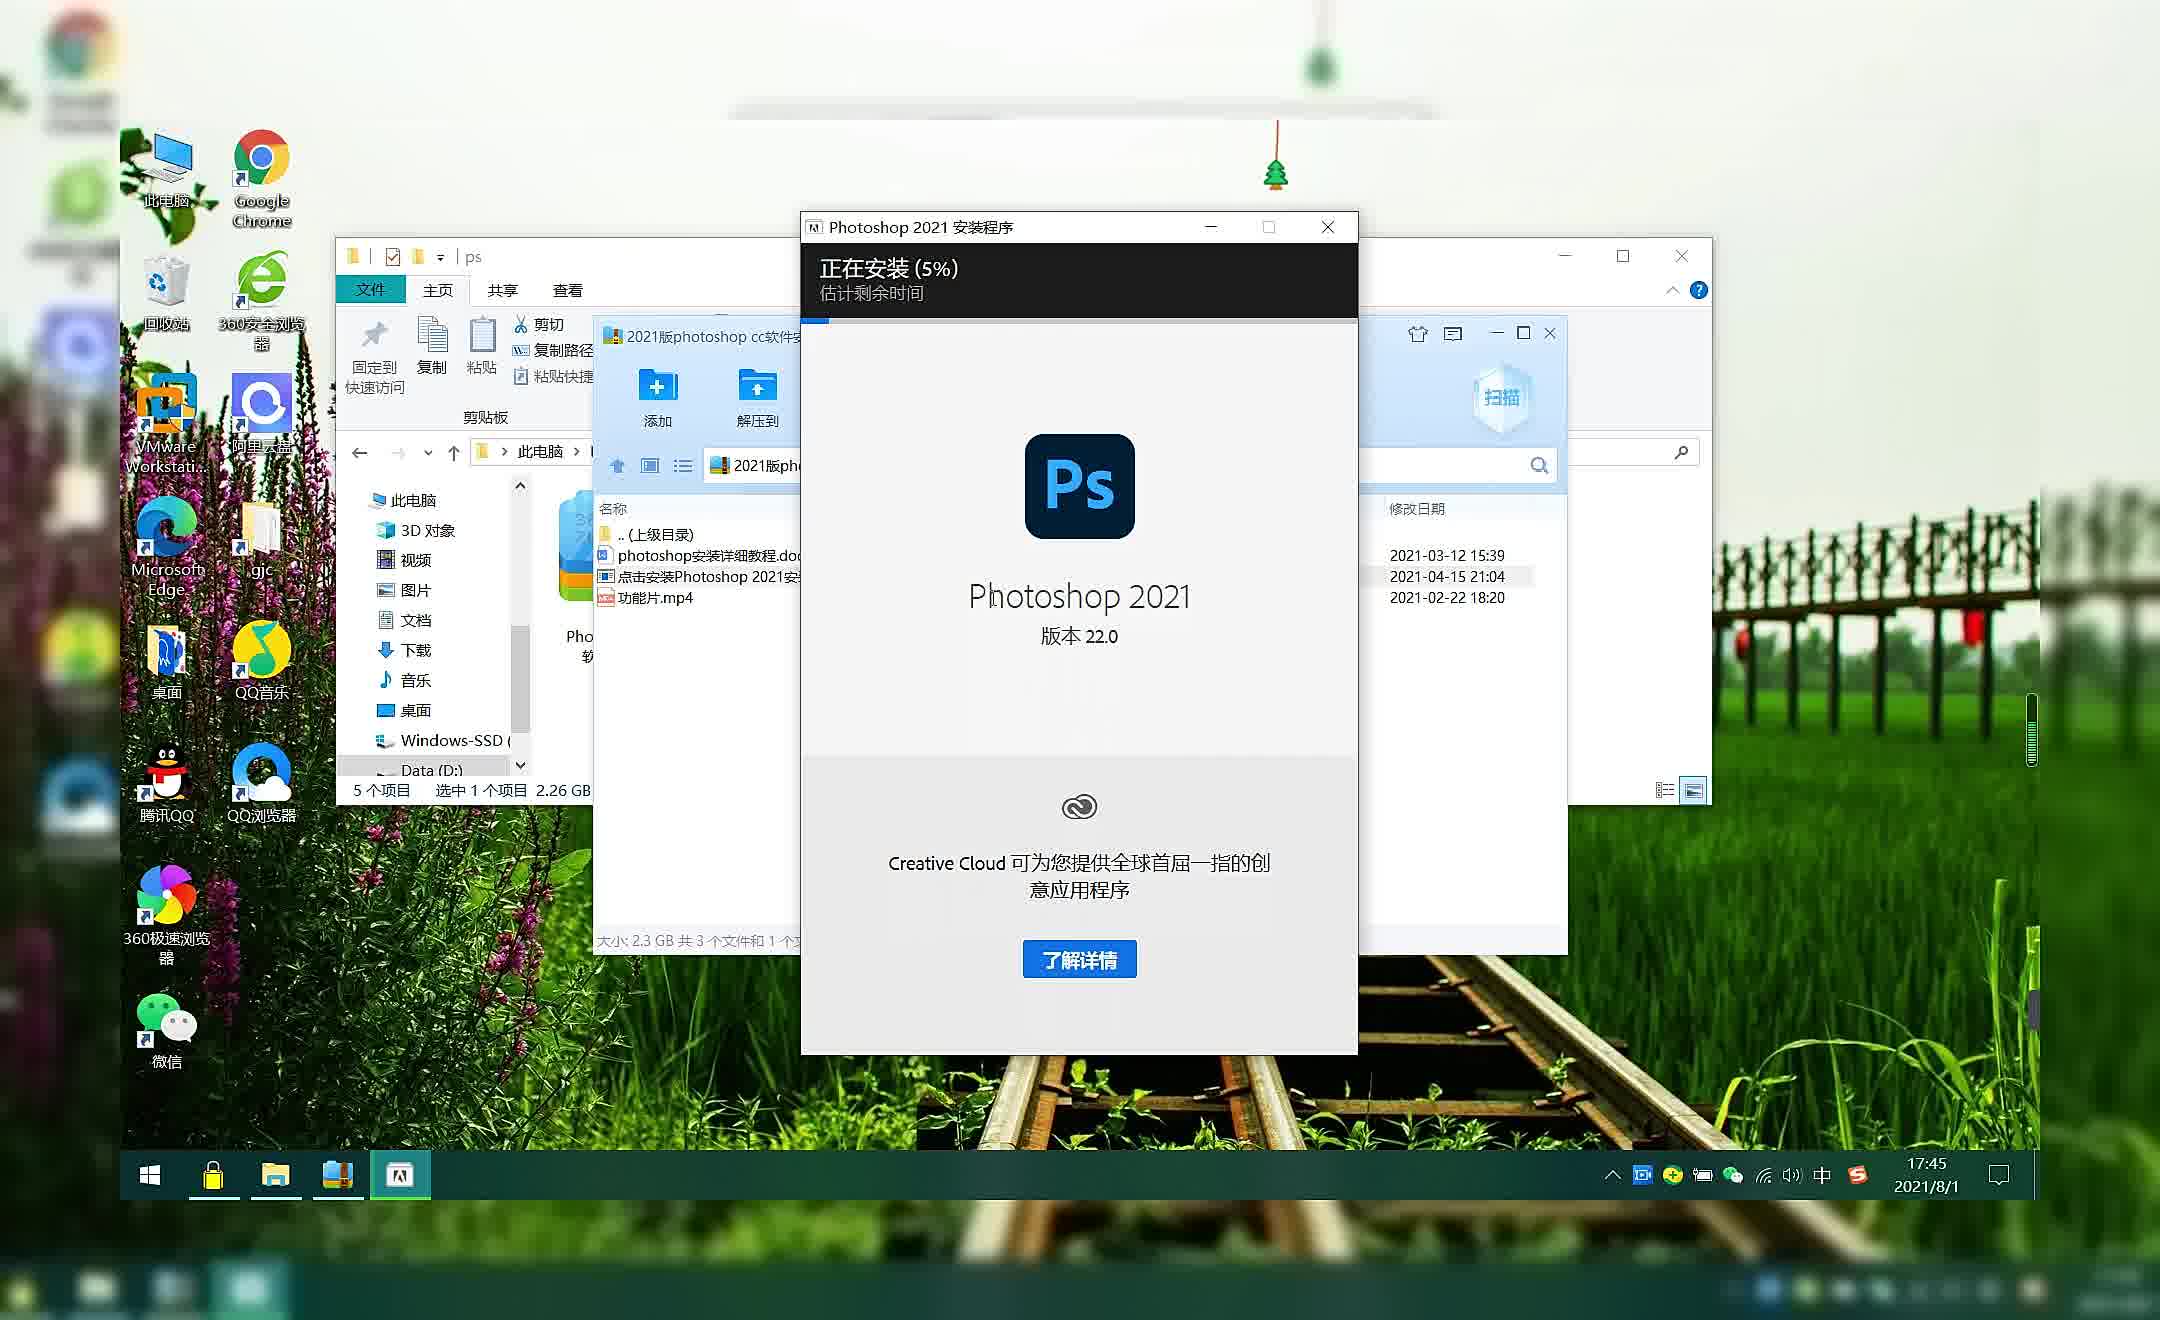Viewport: 2160px width, 1320px height.
Task: Click the back arrow in File Explorer
Action: (x=360, y=453)
